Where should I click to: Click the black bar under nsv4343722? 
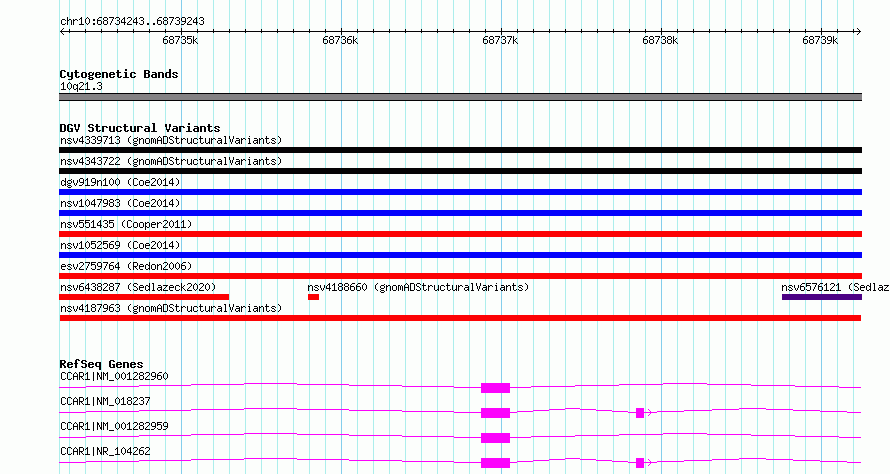pos(460,171)
